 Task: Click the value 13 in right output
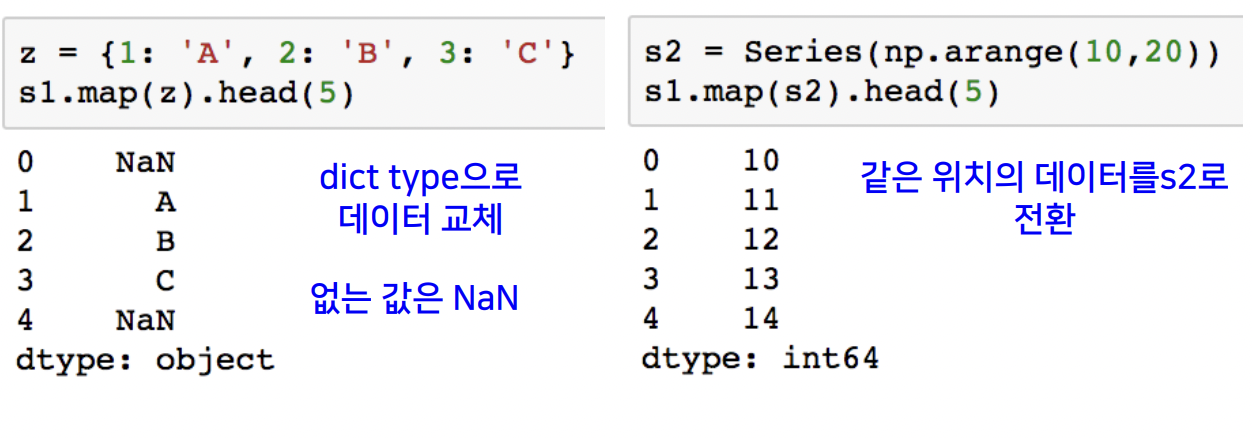tap(761, 279)
